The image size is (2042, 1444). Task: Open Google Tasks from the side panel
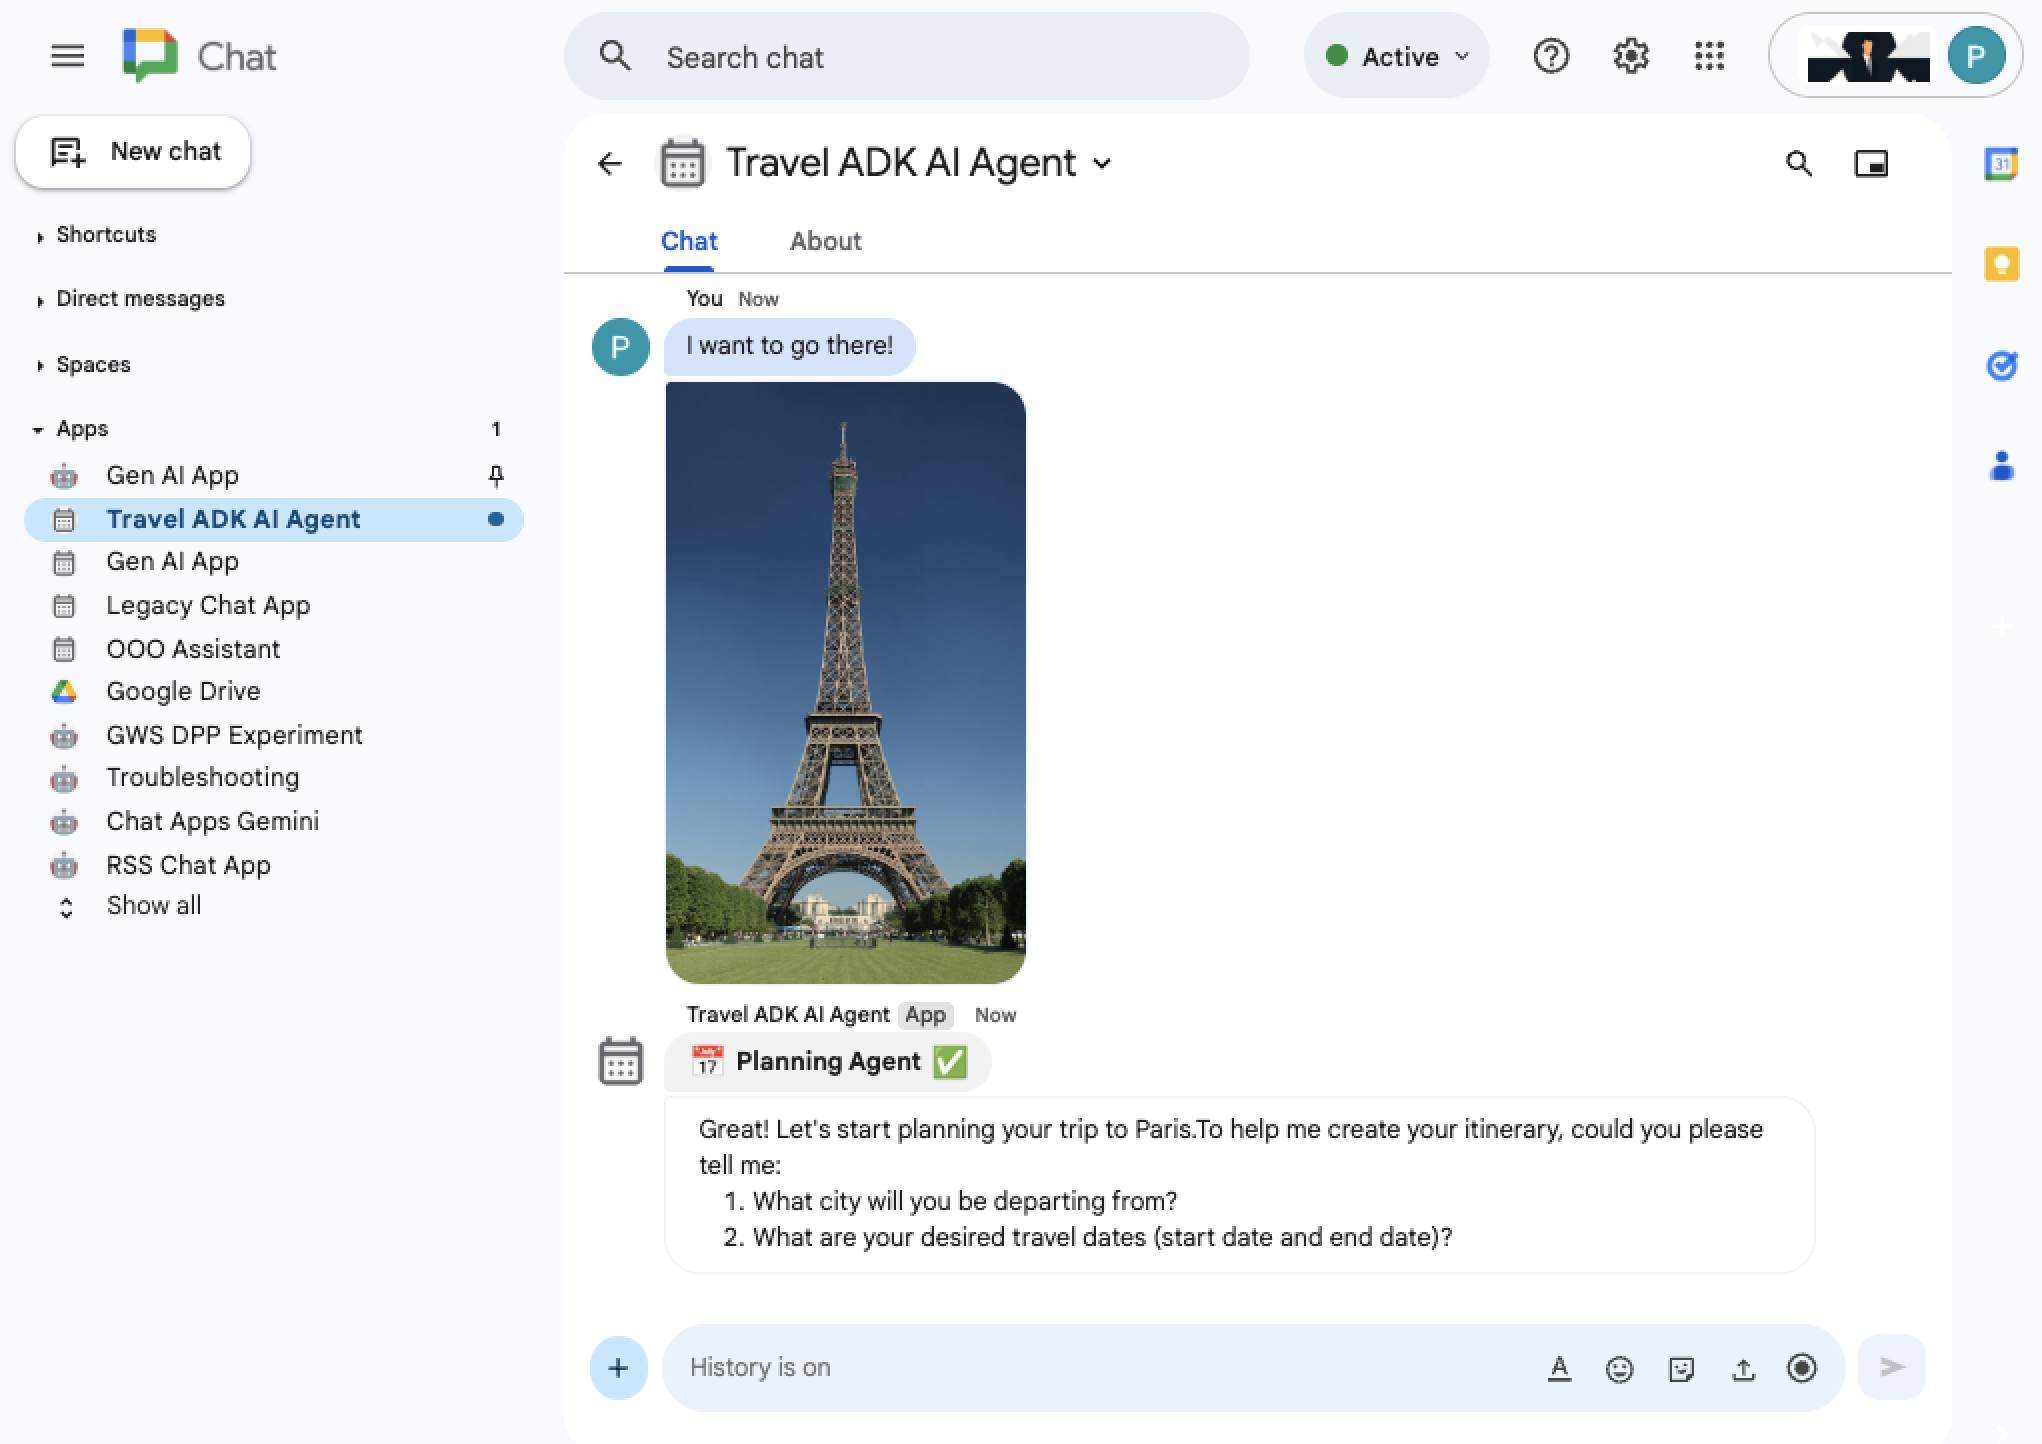pyautogui.click(x=2001, y=366)
